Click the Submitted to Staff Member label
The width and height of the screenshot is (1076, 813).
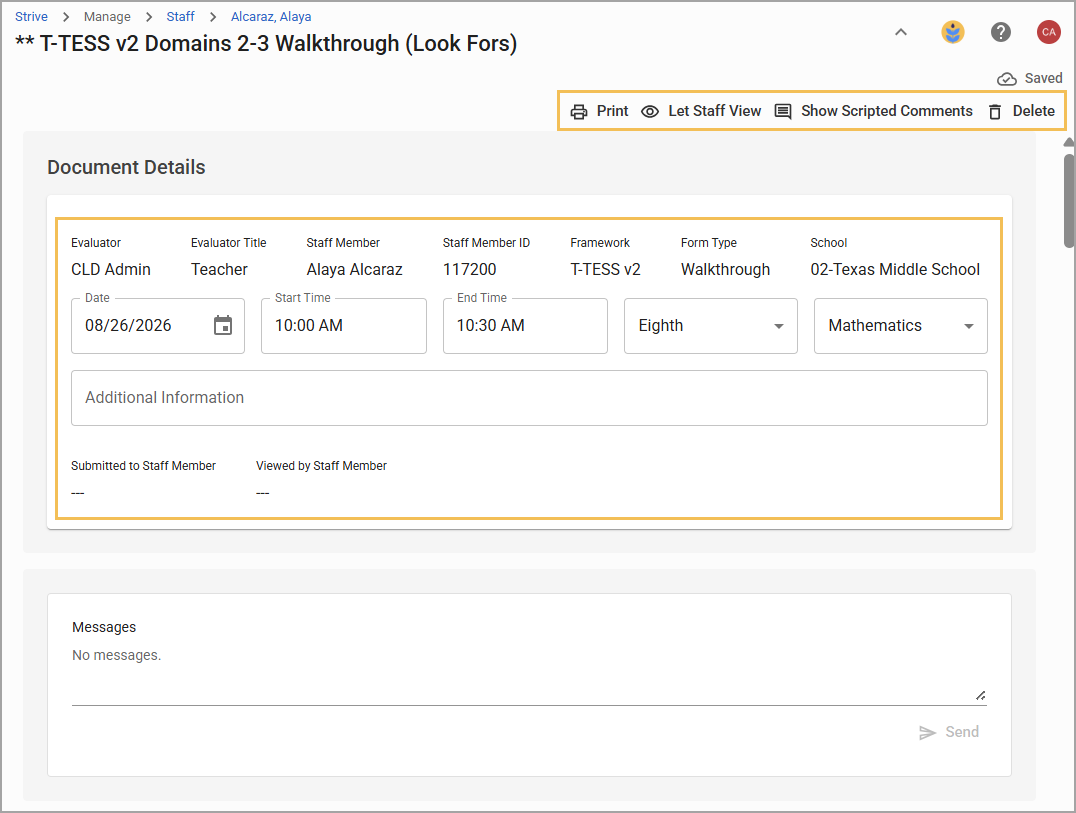143,466
